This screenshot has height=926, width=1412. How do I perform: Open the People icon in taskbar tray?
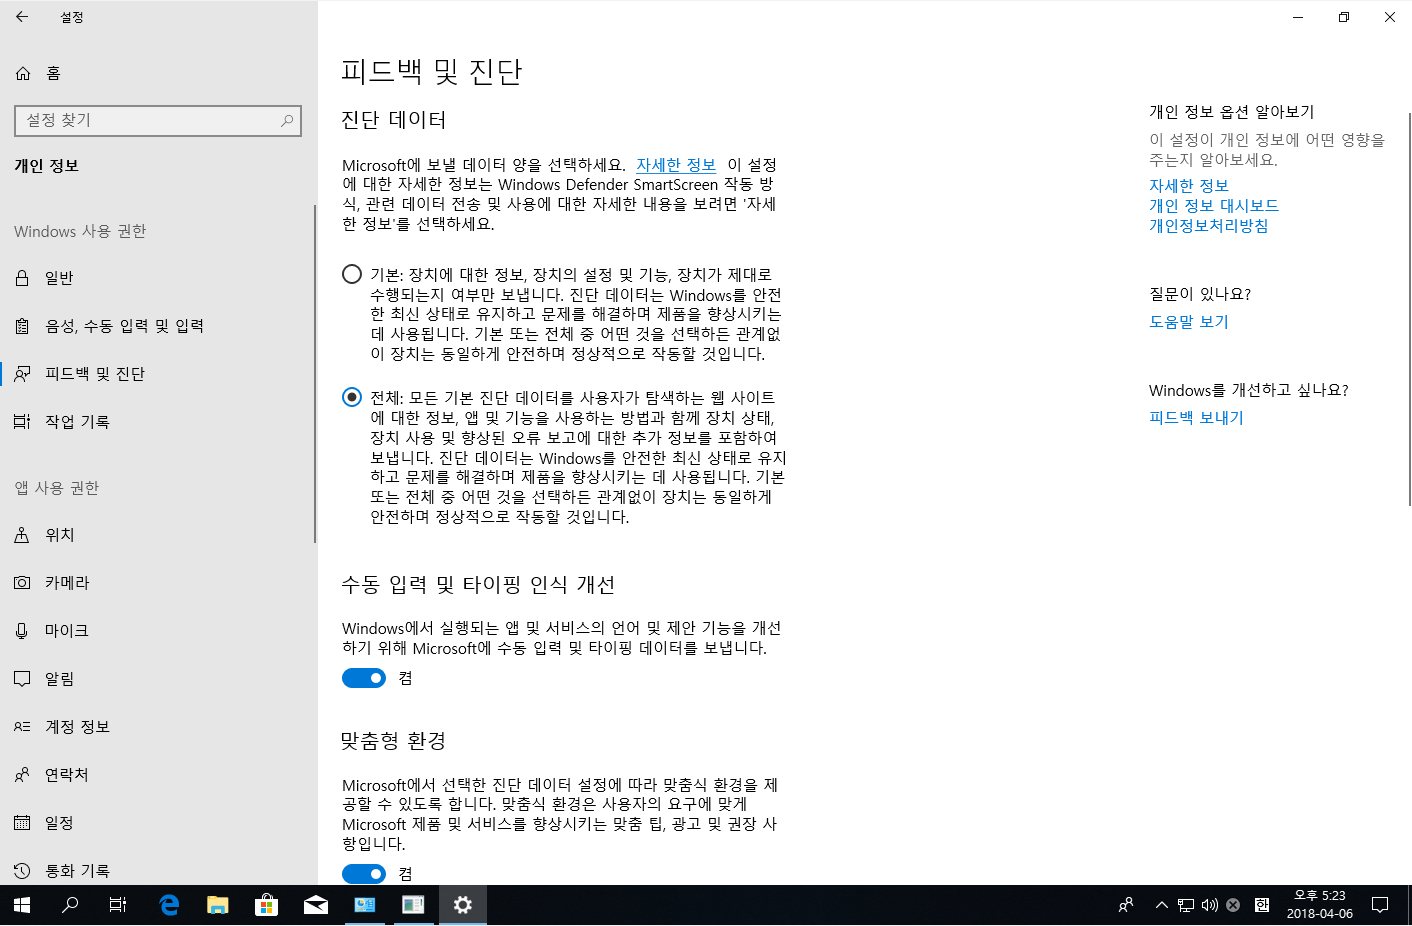click(x=1126, y=905)
